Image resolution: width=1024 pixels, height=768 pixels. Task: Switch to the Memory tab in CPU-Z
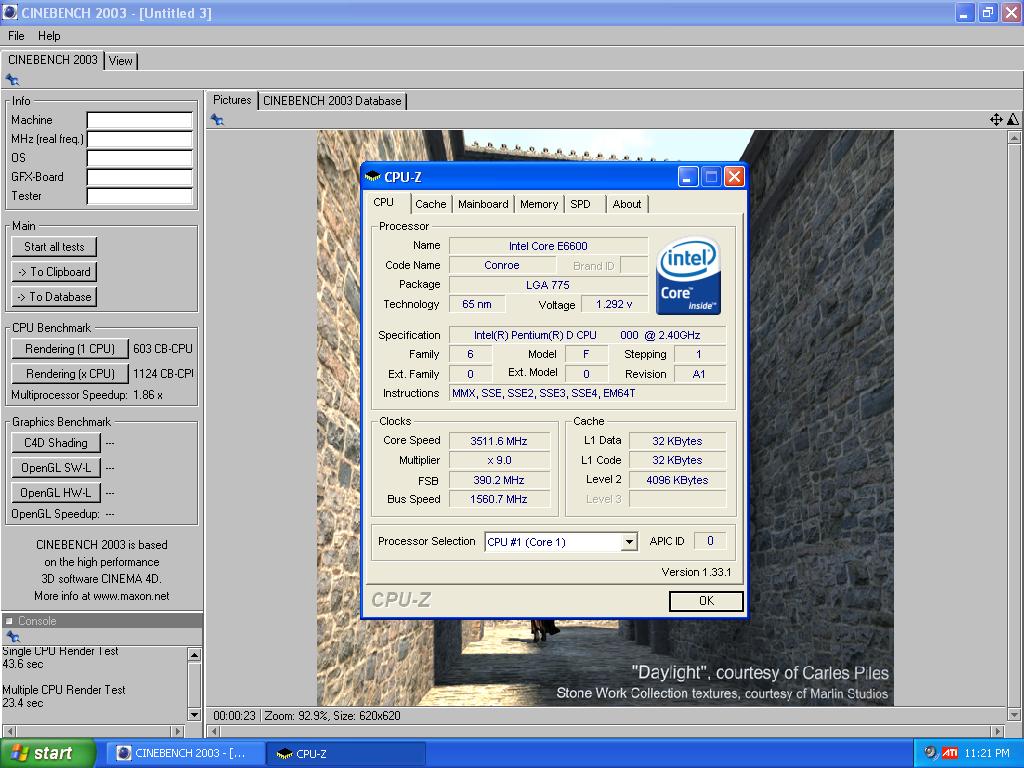[538, 204]
